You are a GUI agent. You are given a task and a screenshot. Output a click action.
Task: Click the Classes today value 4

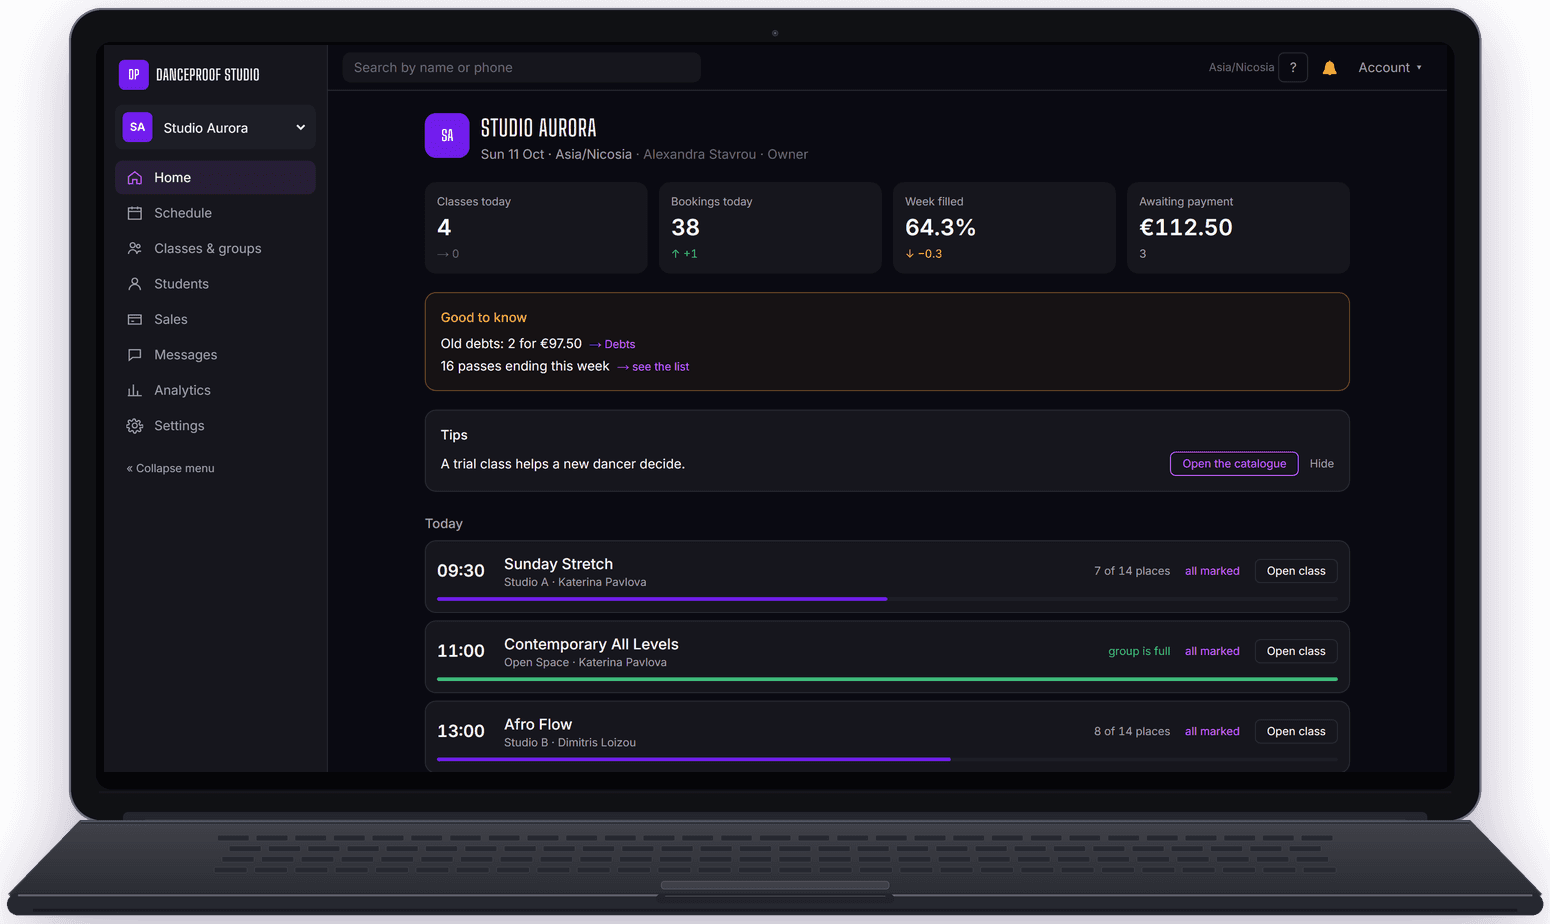tap(444, 228)
